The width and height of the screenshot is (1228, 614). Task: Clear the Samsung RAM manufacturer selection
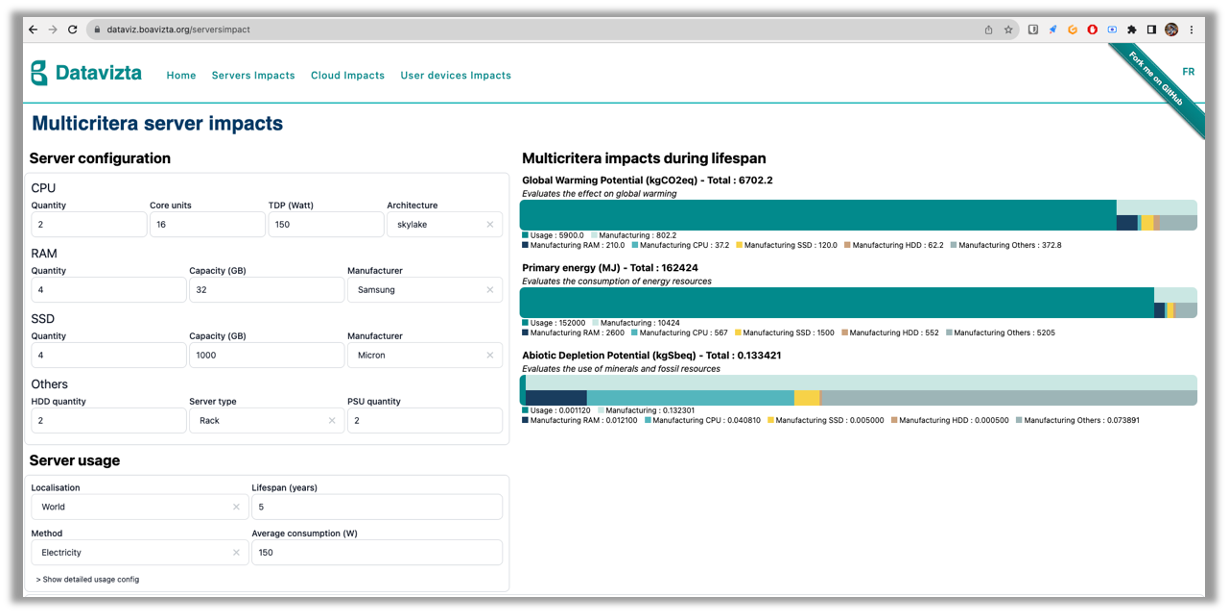click(x=490, y=290)
